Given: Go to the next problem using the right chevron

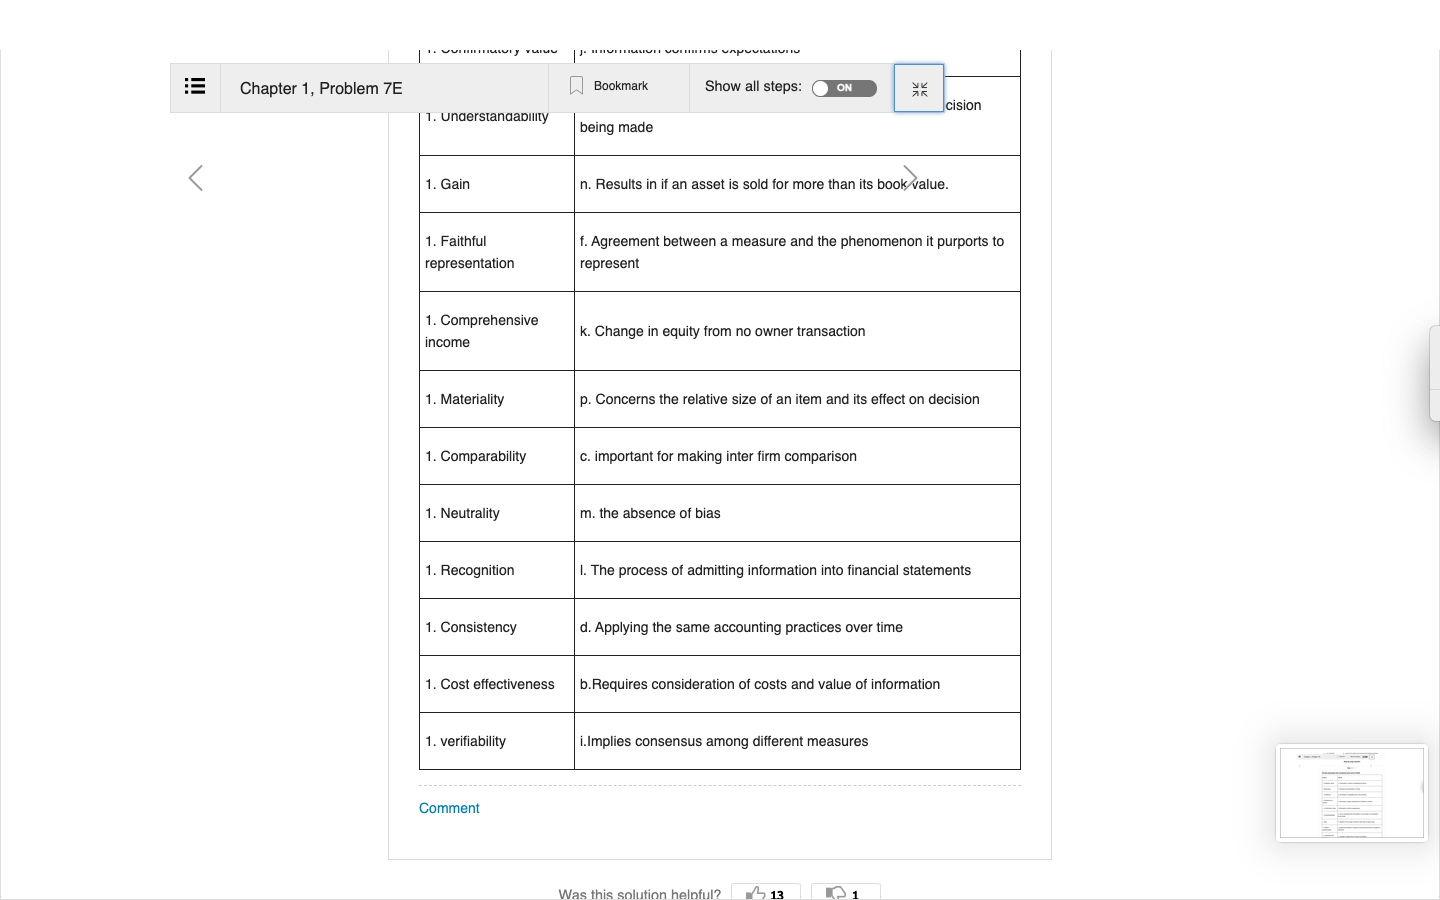Looking at the screenshot, I should pos(910,178).
